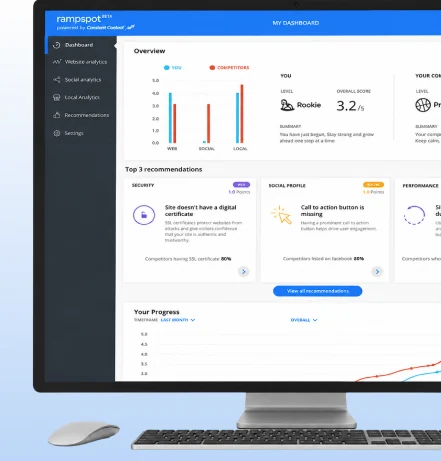This screenshot has height=461, width=441.
Task: Click the unlocked padlock Security icon
Action: click(144, 215)
